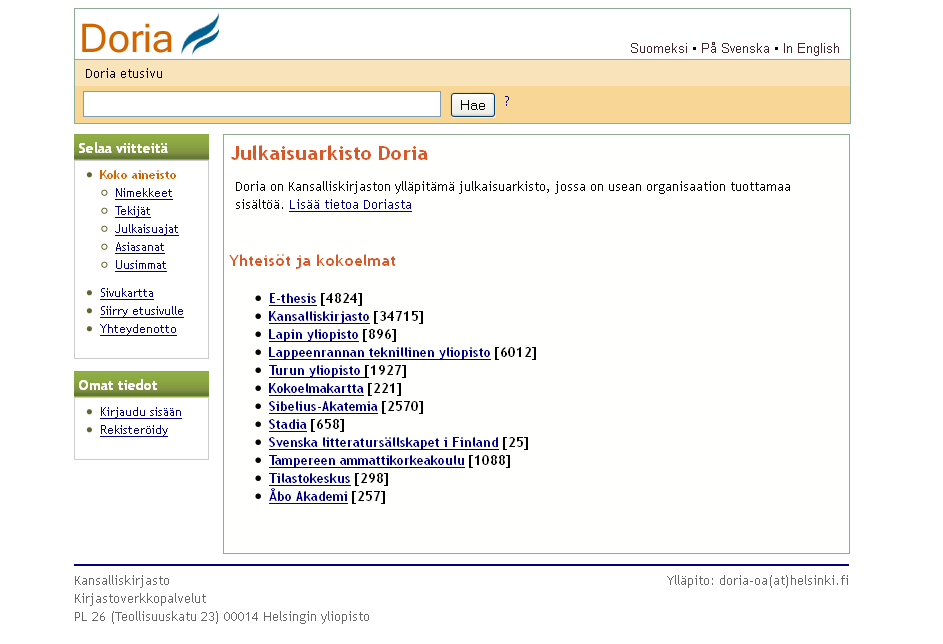Image resolution: width=943 pixels, height=644 pixels.
Task: Click the Koko aineisto heading
Action: point(138,175)
